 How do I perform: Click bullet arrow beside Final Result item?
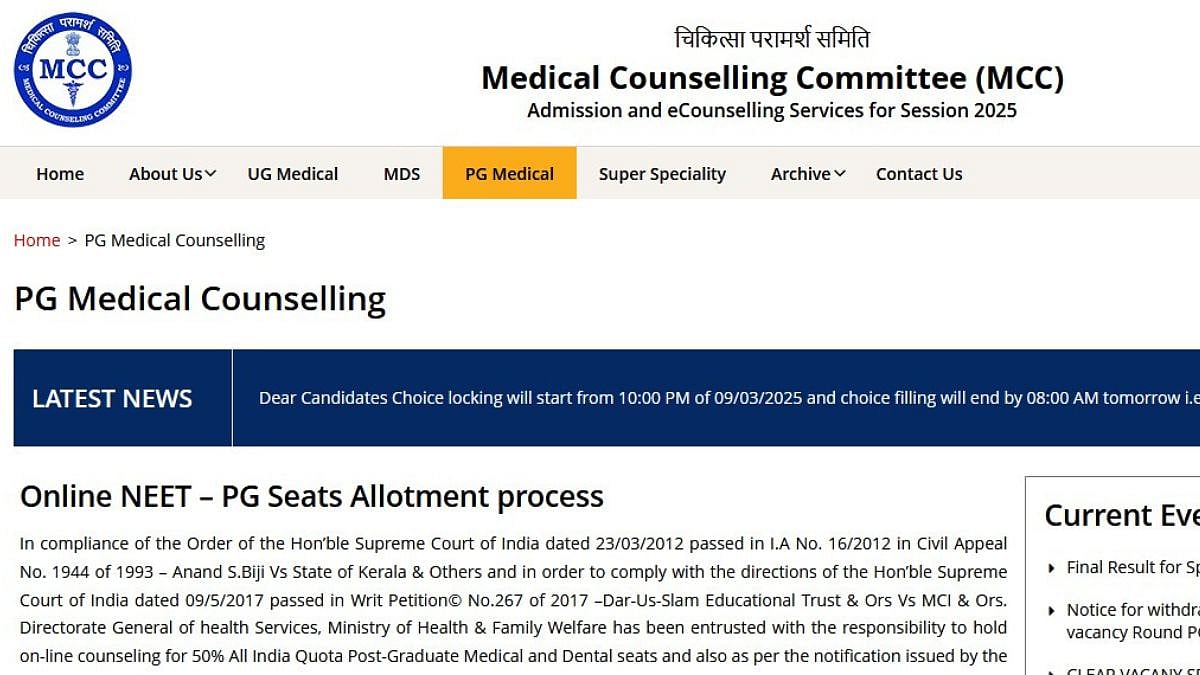(1051, 568)
